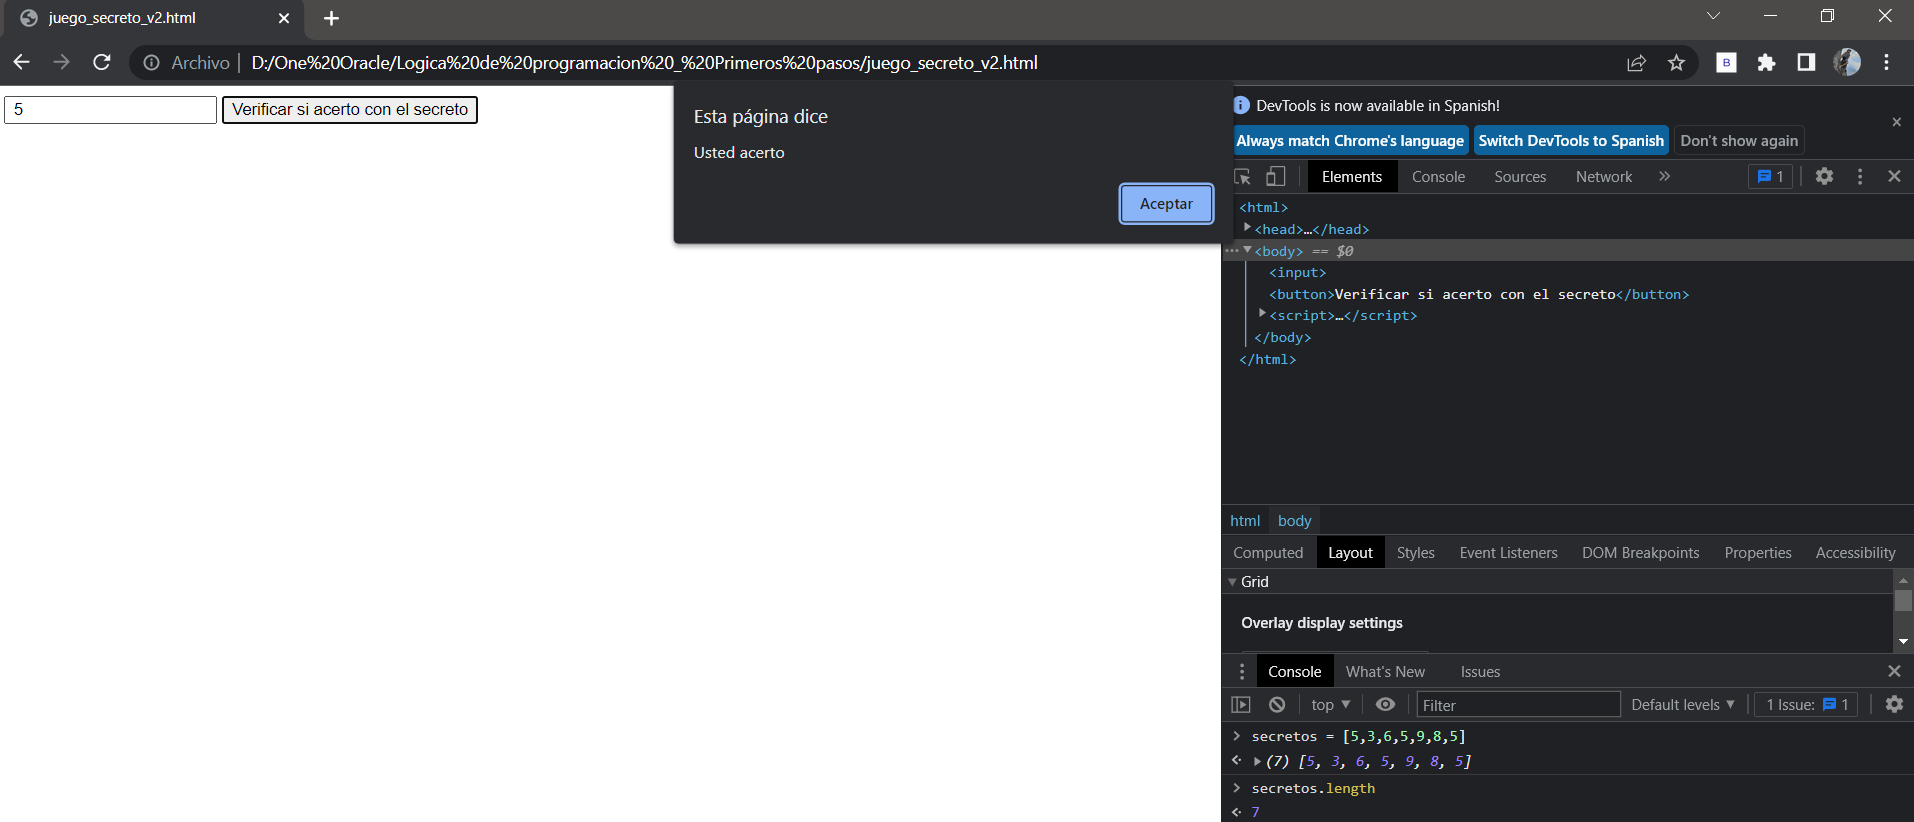This screenshot has height=822, width=1914.
Task: Select the button node in DOM tree
Action: click(1479, 294)
